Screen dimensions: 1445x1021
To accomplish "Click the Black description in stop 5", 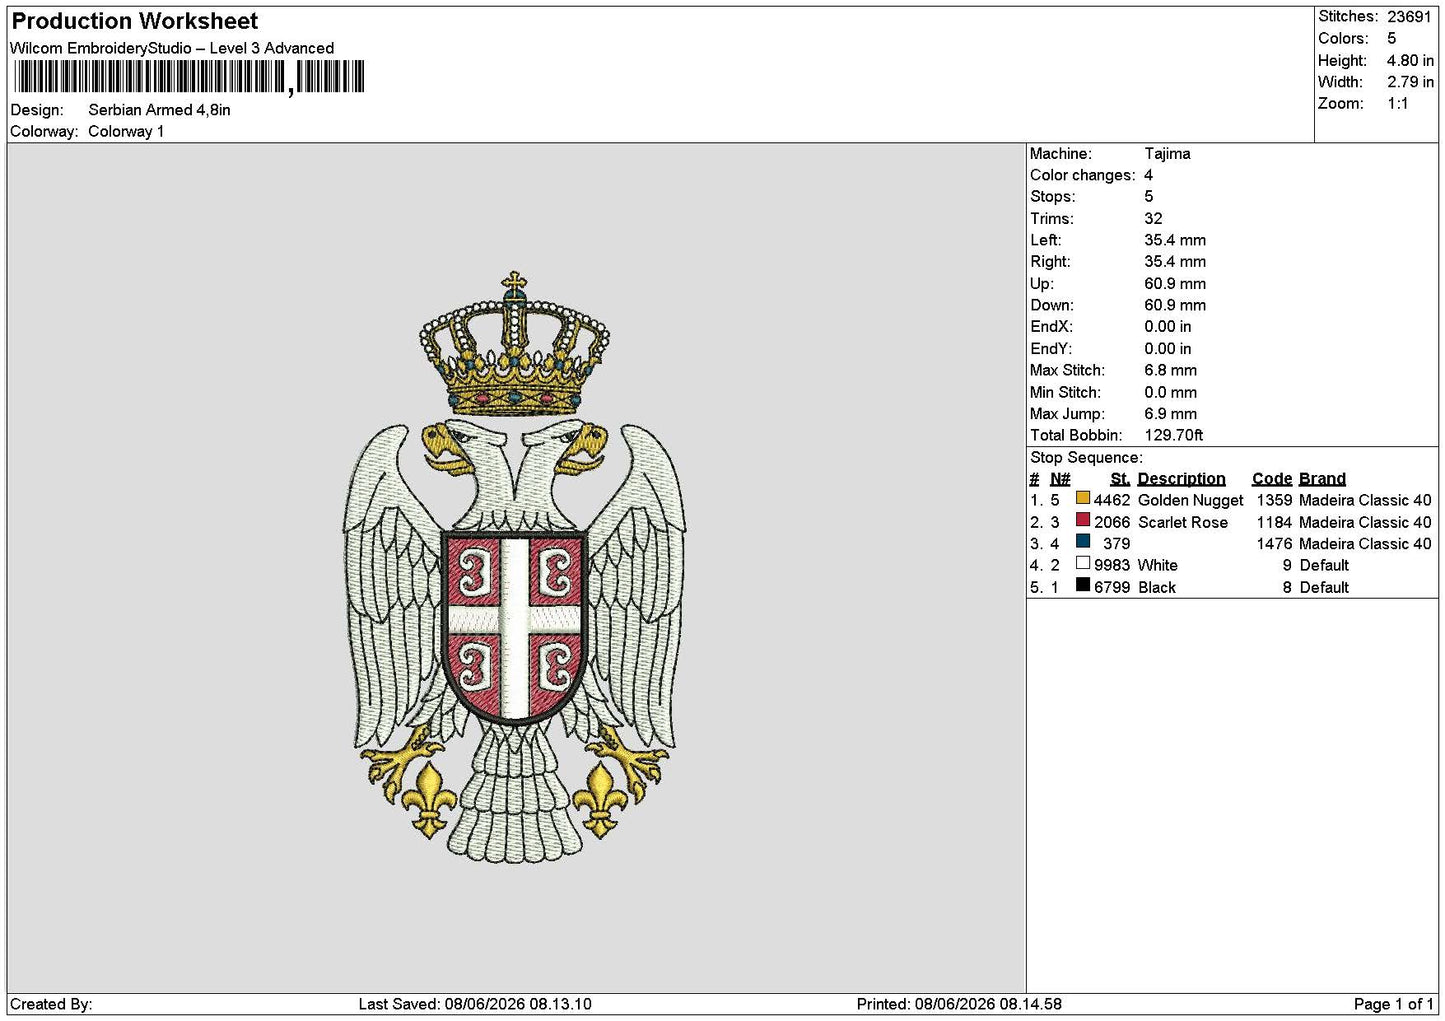I will tap(1156, 588).
